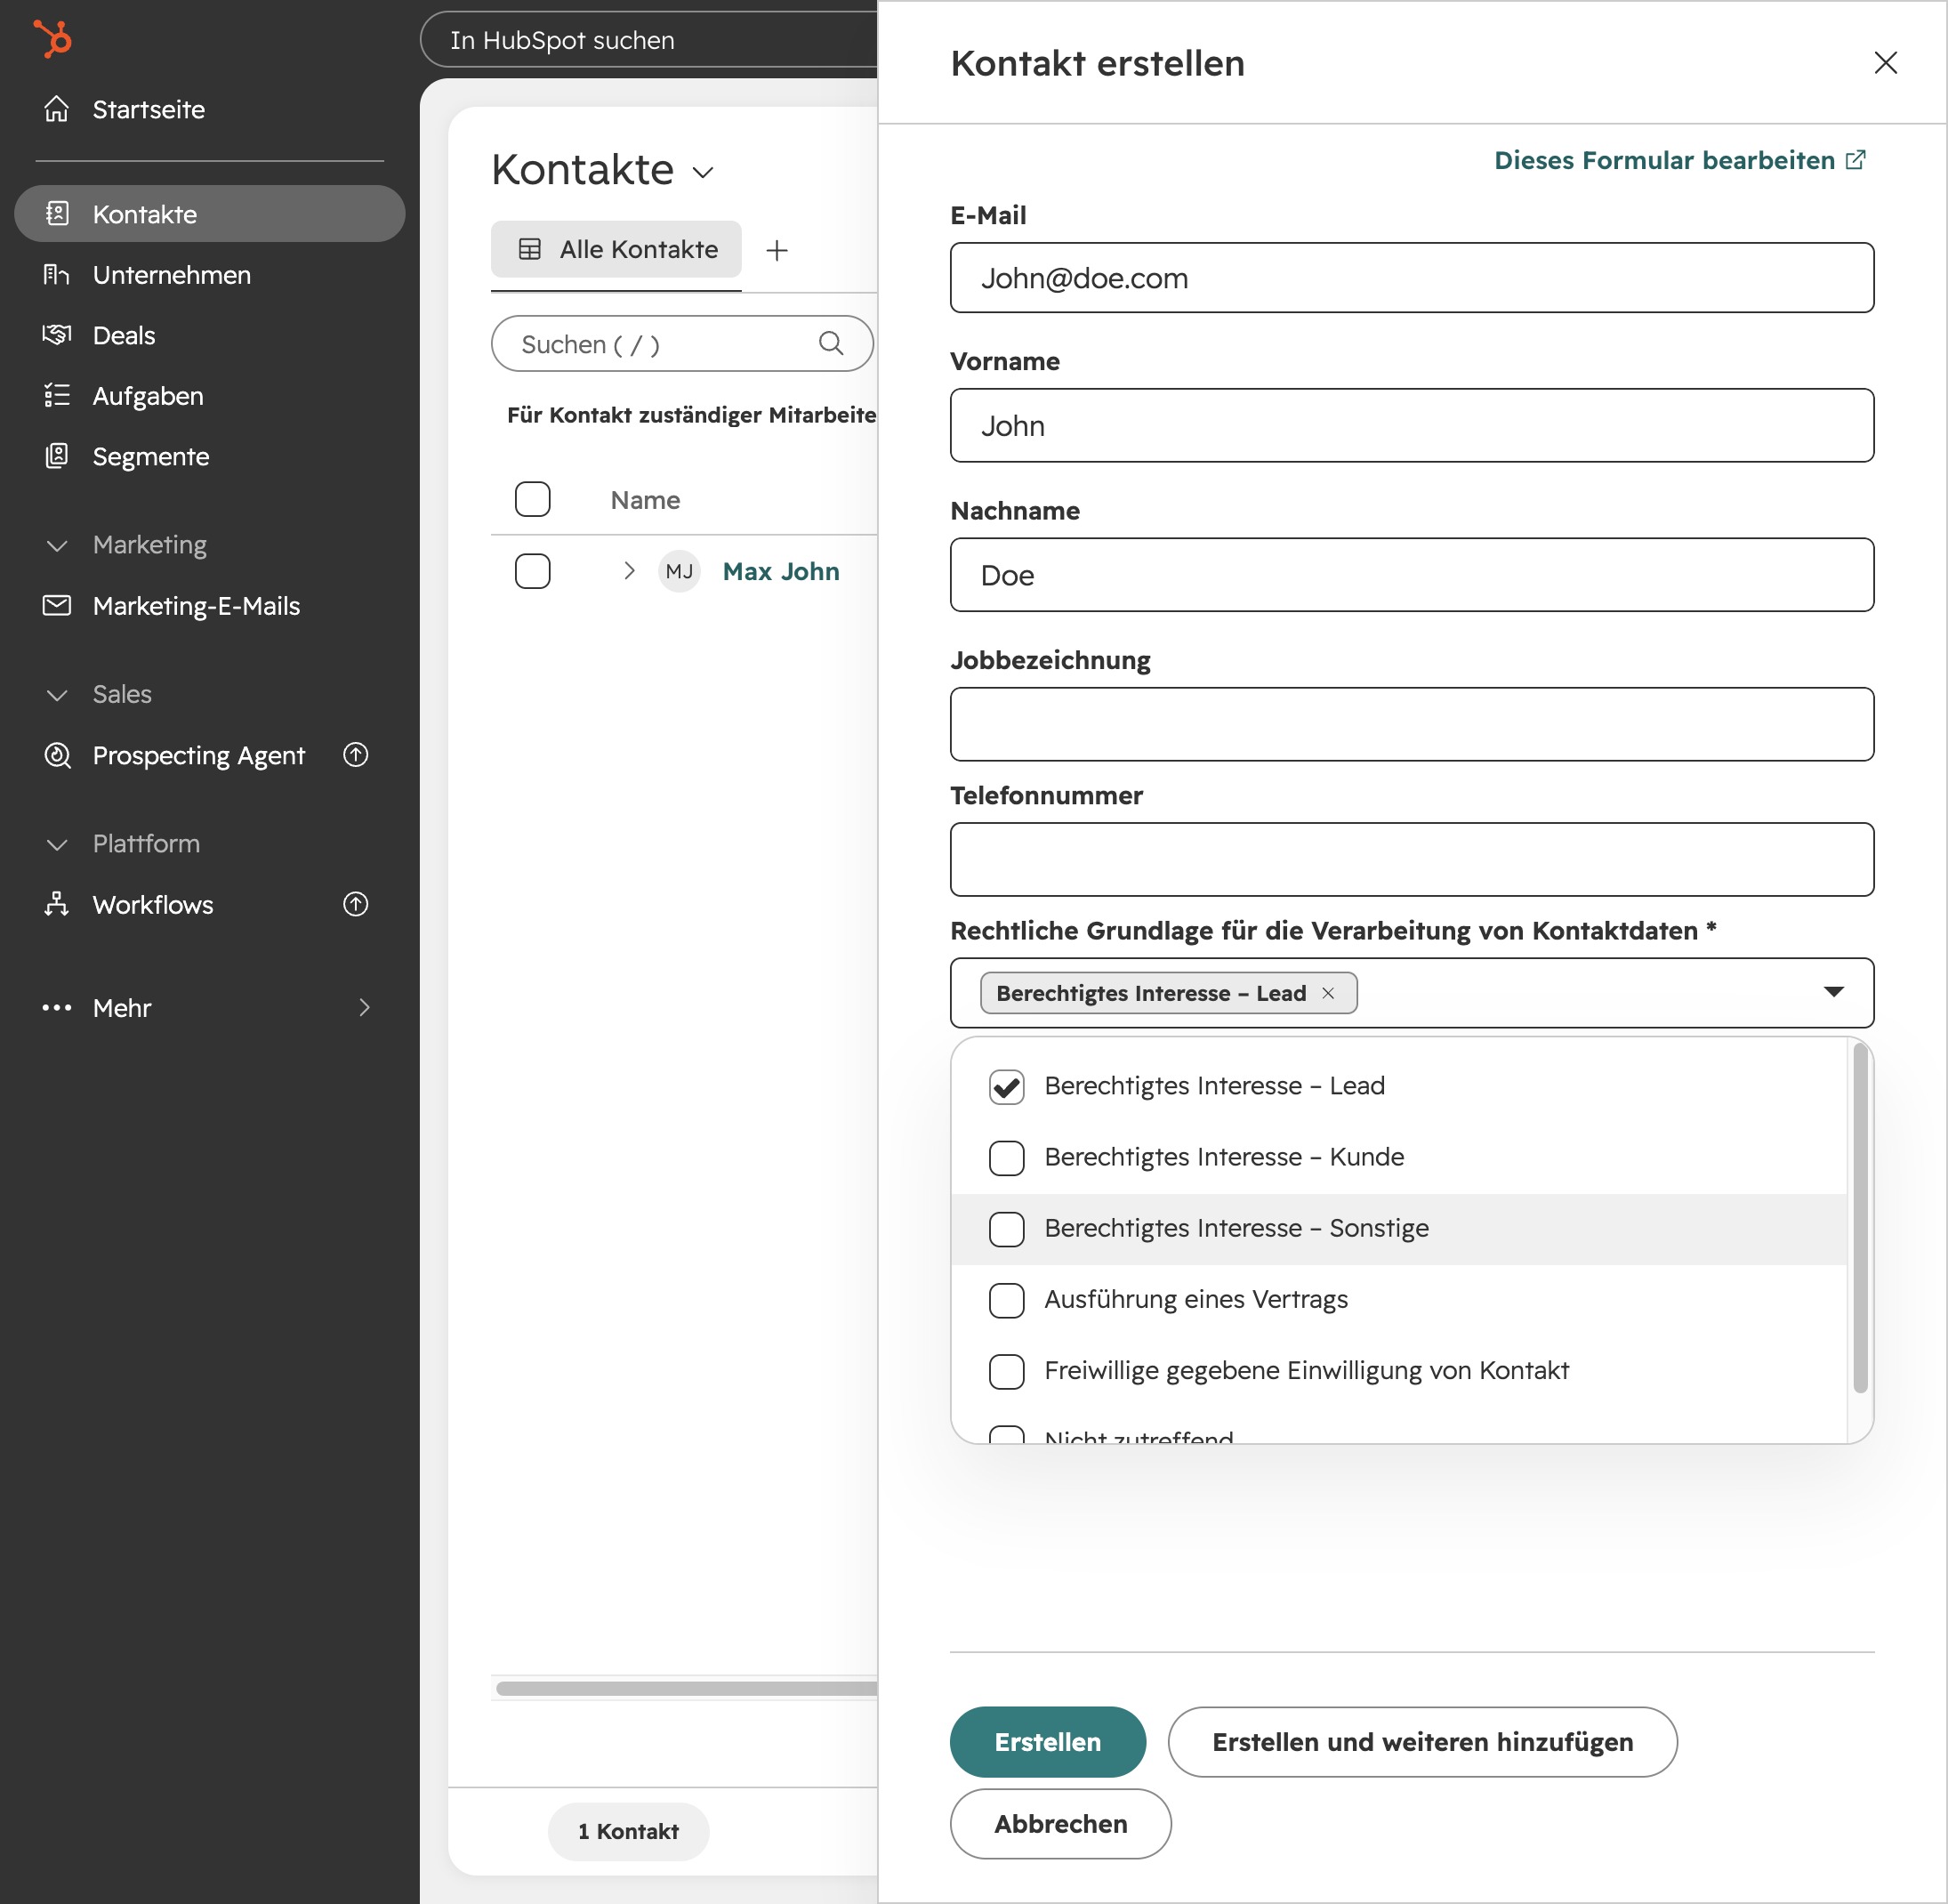Expand the Max John row chevron
Viewport: 1948px width, 1904px height.
(629, 570)
